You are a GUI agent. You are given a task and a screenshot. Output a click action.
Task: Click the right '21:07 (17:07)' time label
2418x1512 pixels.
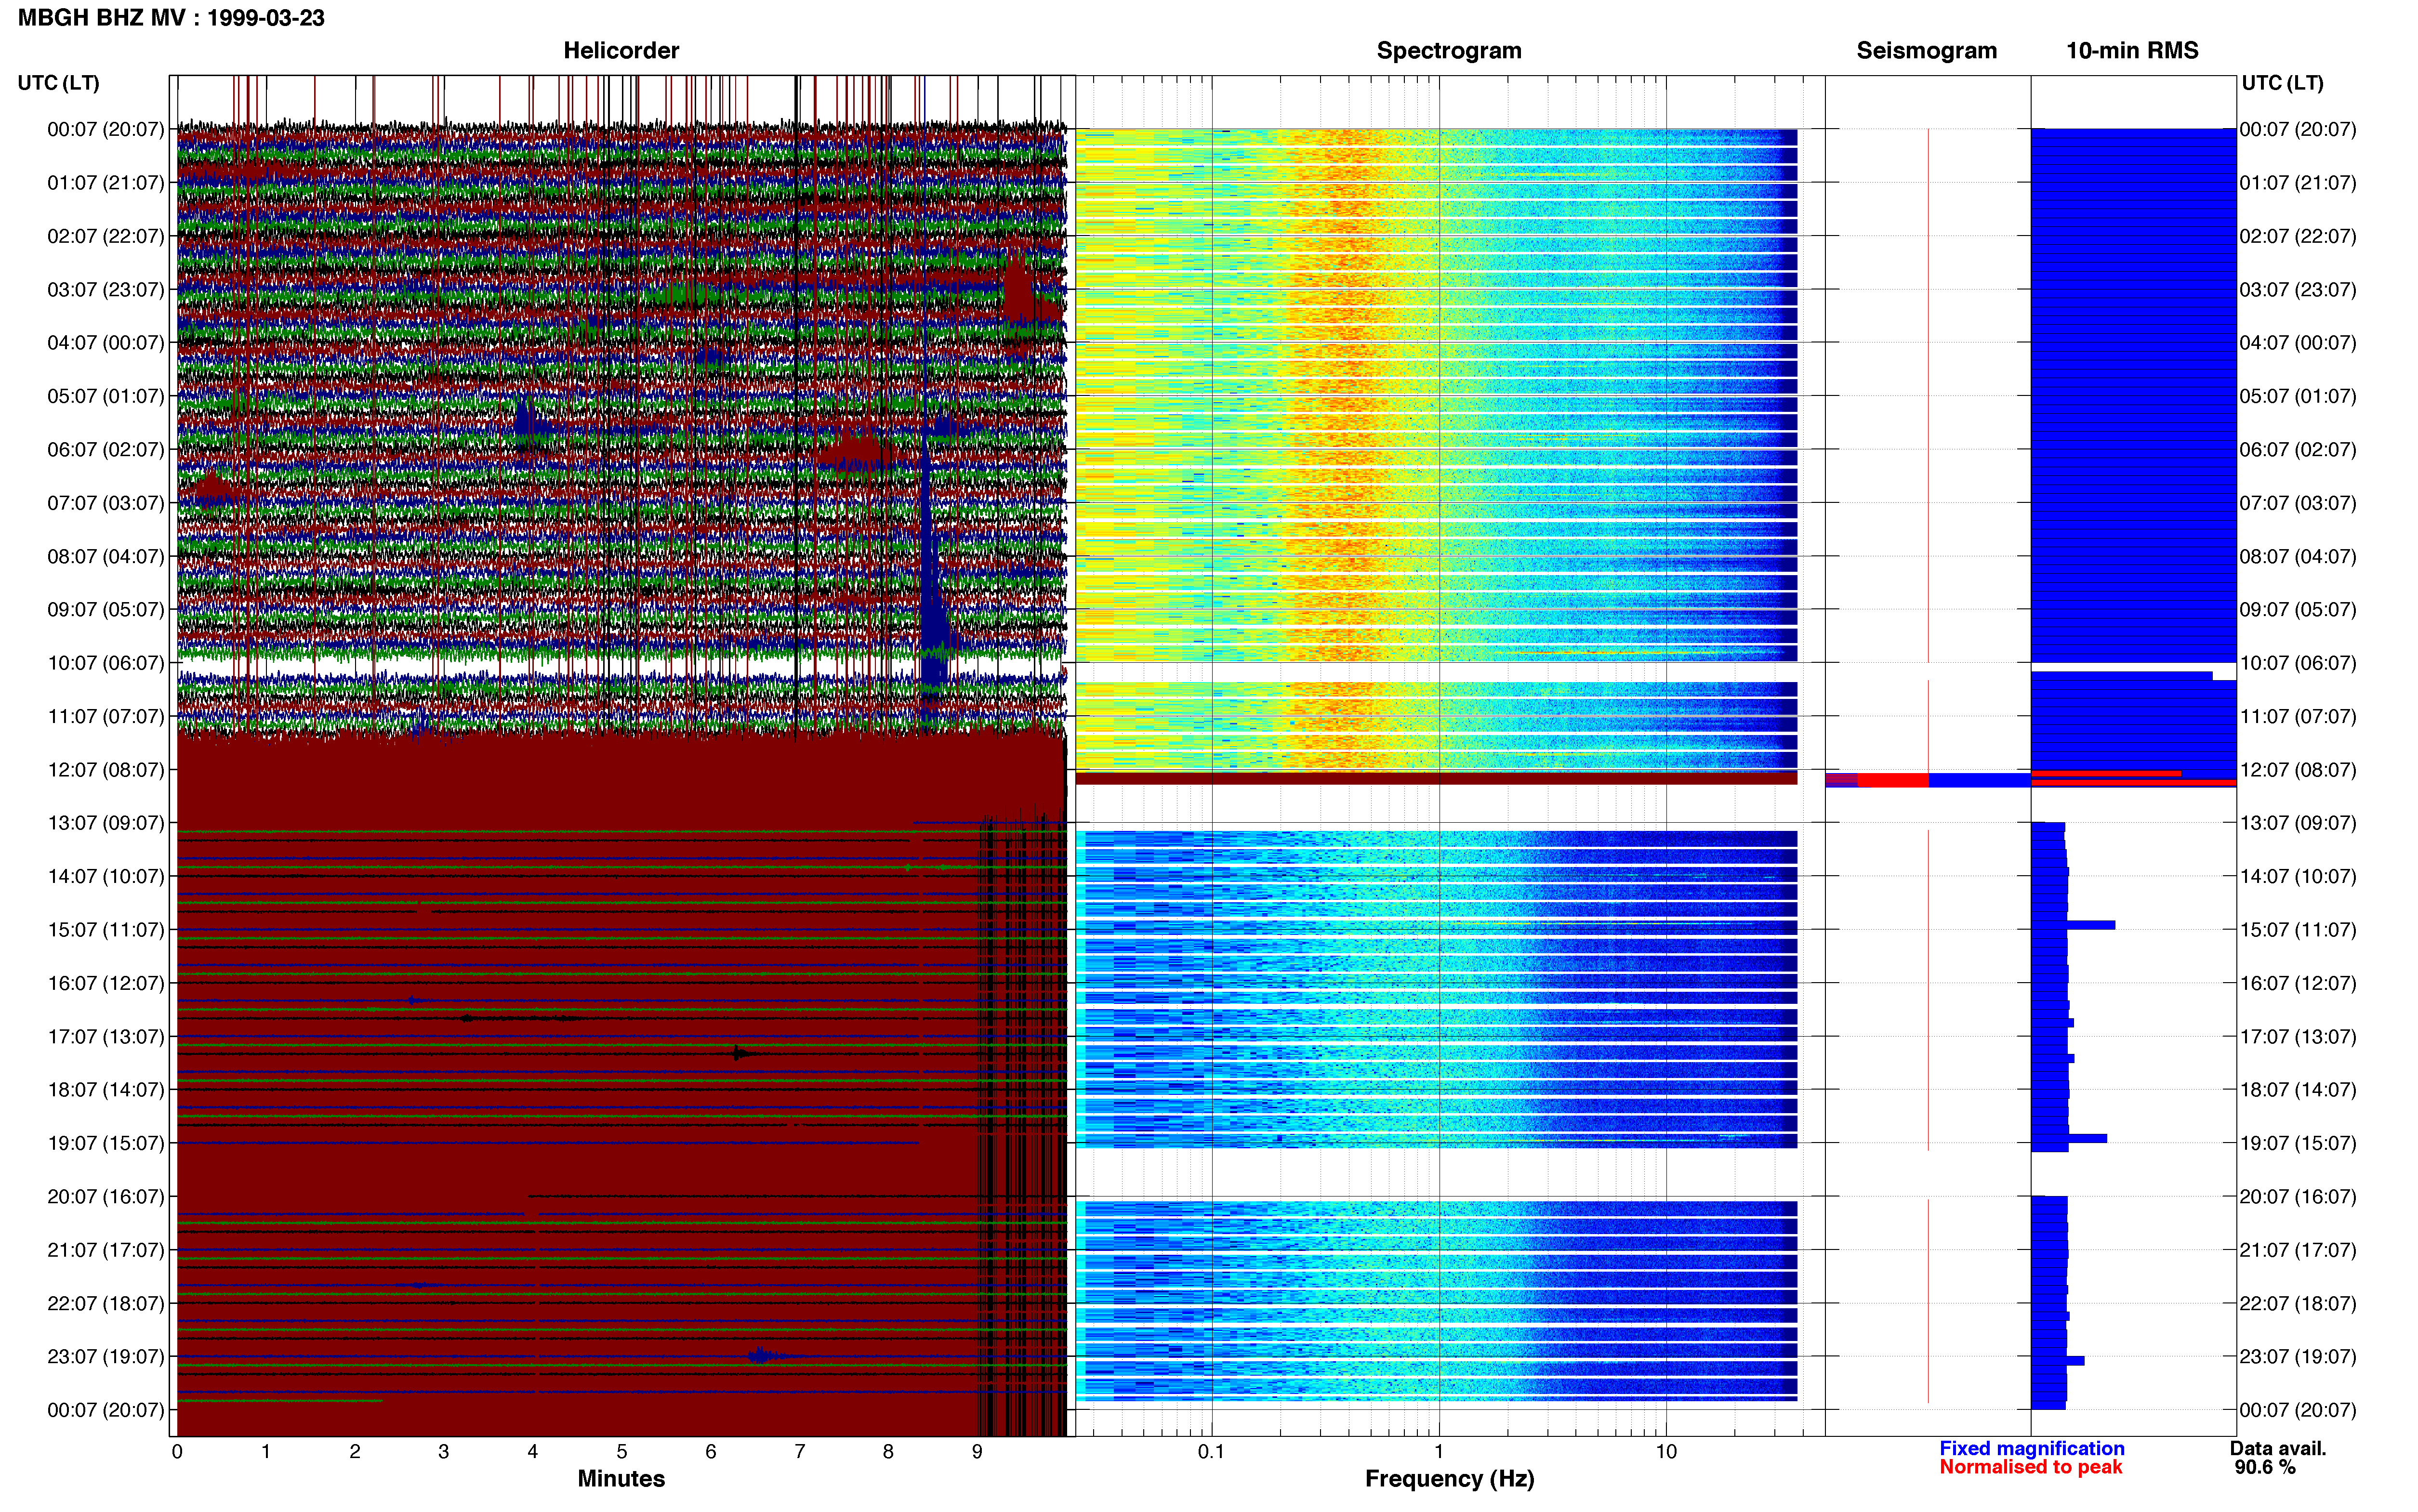coord(2298,1250)
